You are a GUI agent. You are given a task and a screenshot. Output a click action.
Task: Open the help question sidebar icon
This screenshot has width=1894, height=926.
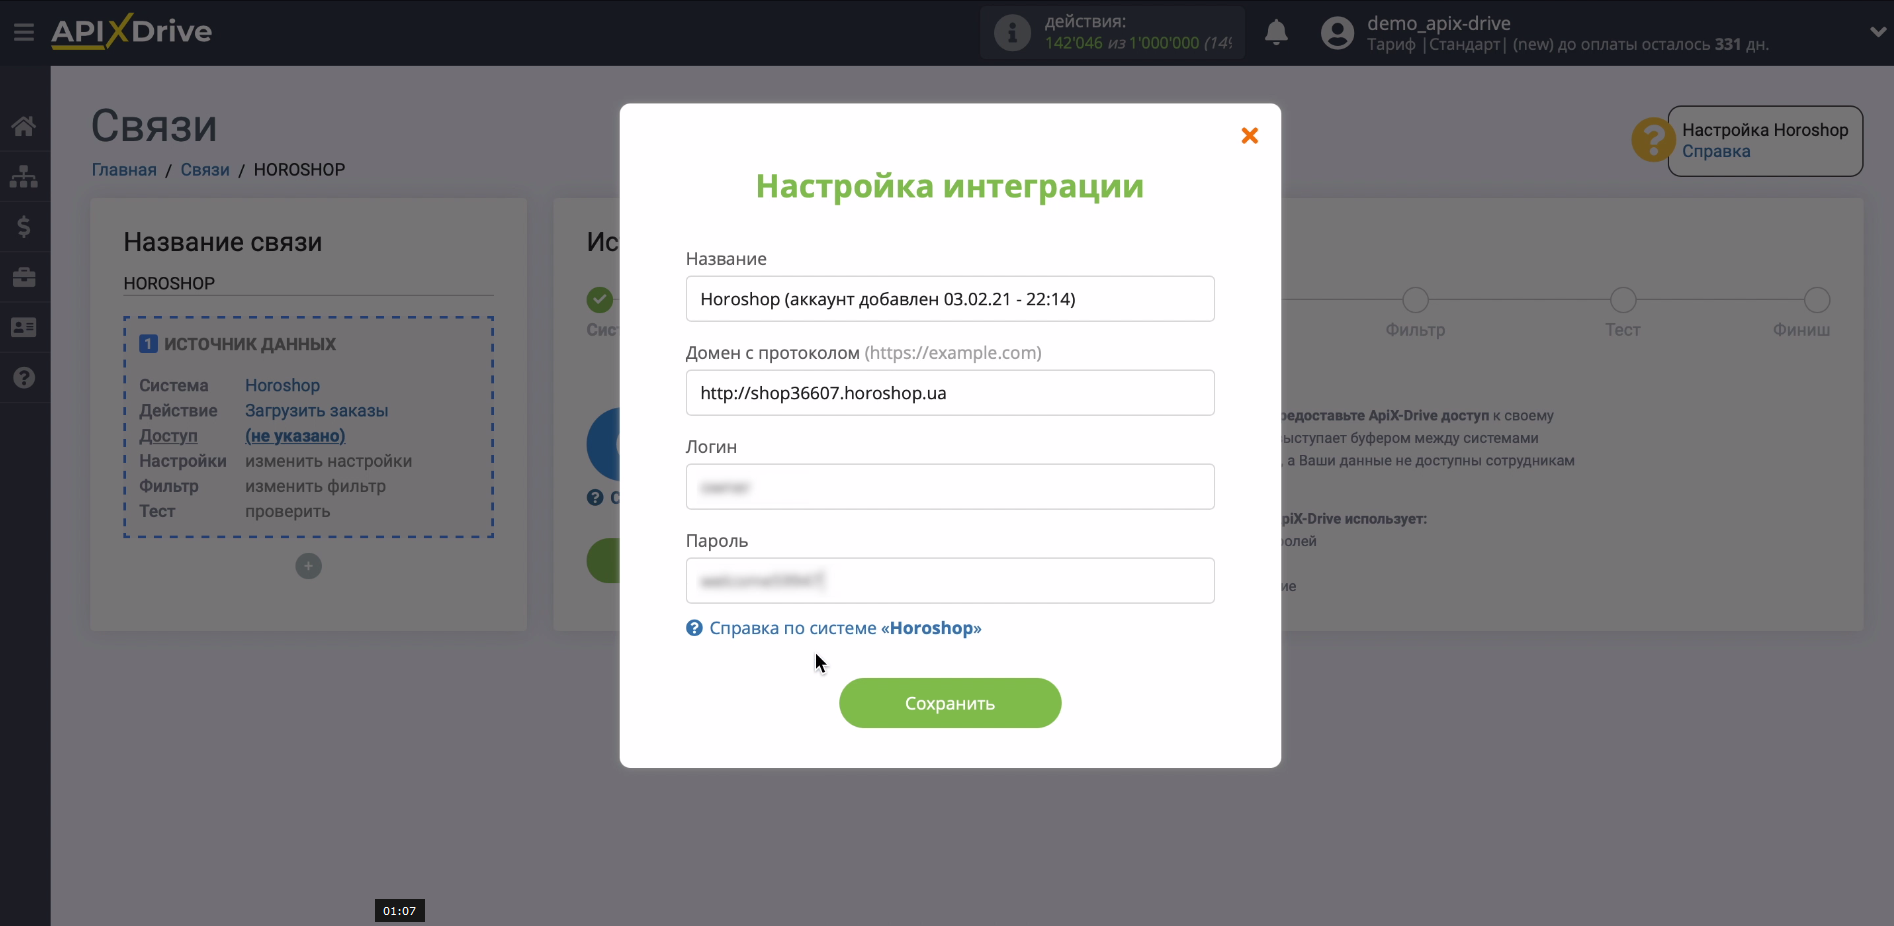[24, 377]
